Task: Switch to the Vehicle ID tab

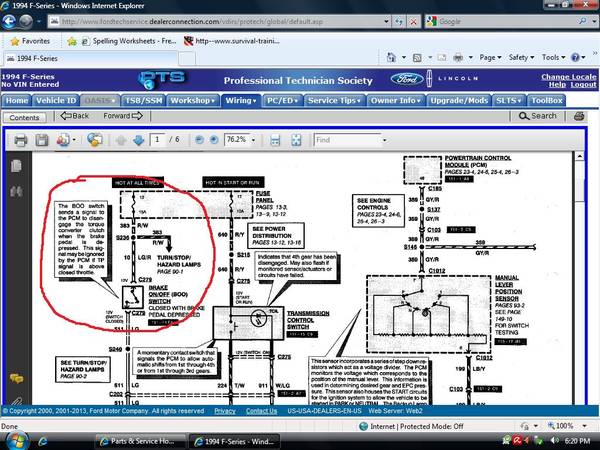Action: coord(56,100)
